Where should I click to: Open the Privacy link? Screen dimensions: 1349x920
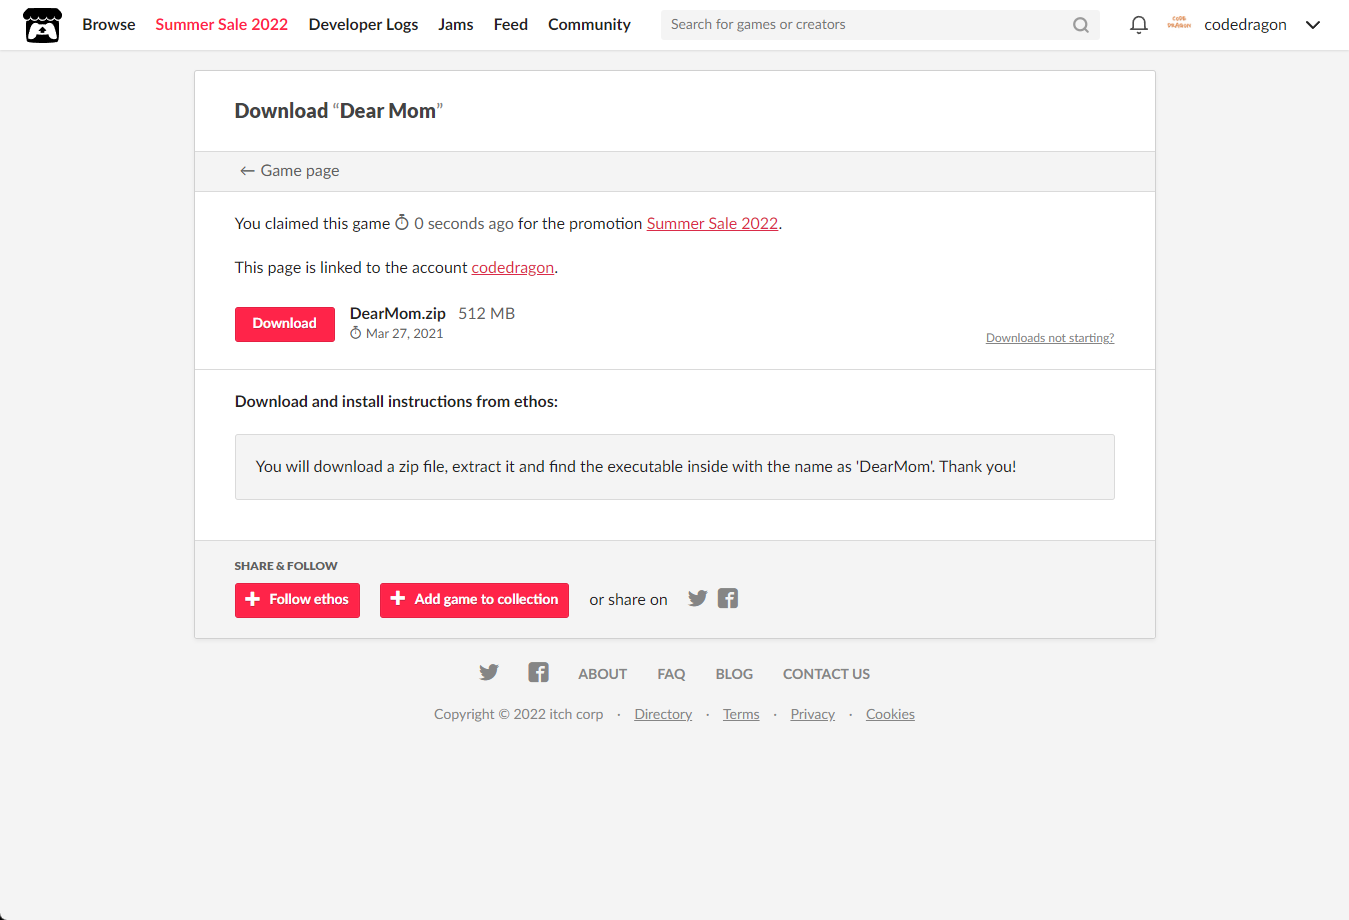coord(812,714)
